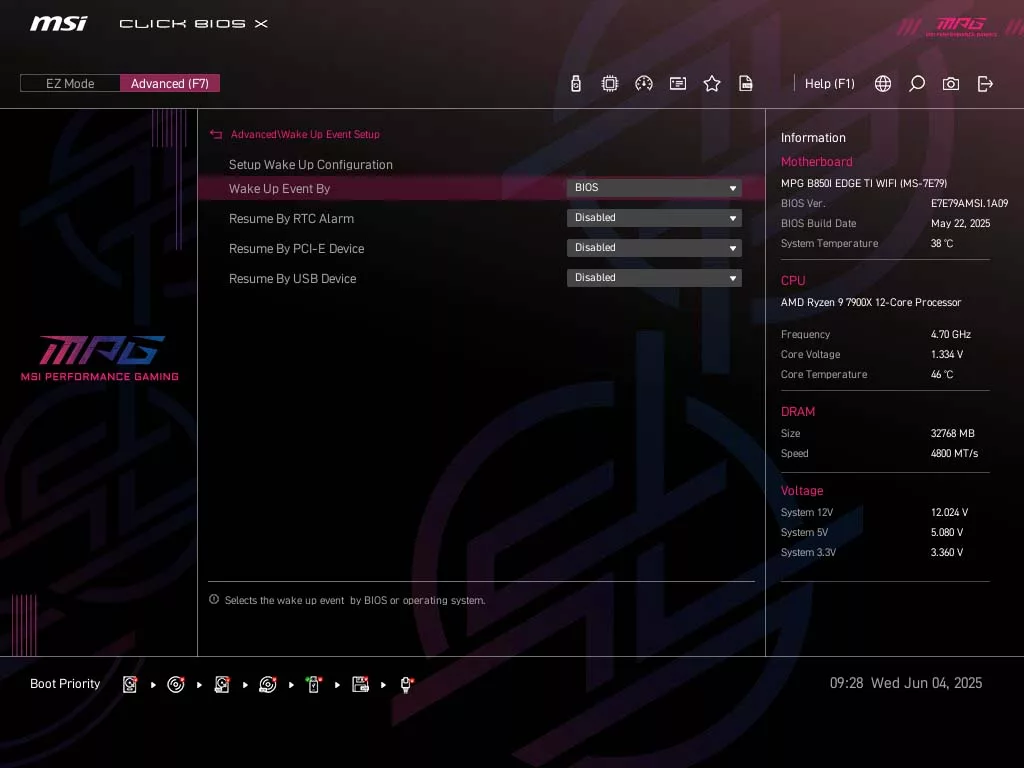
Task: Open Help (F1)
Action: click(829, 84)
